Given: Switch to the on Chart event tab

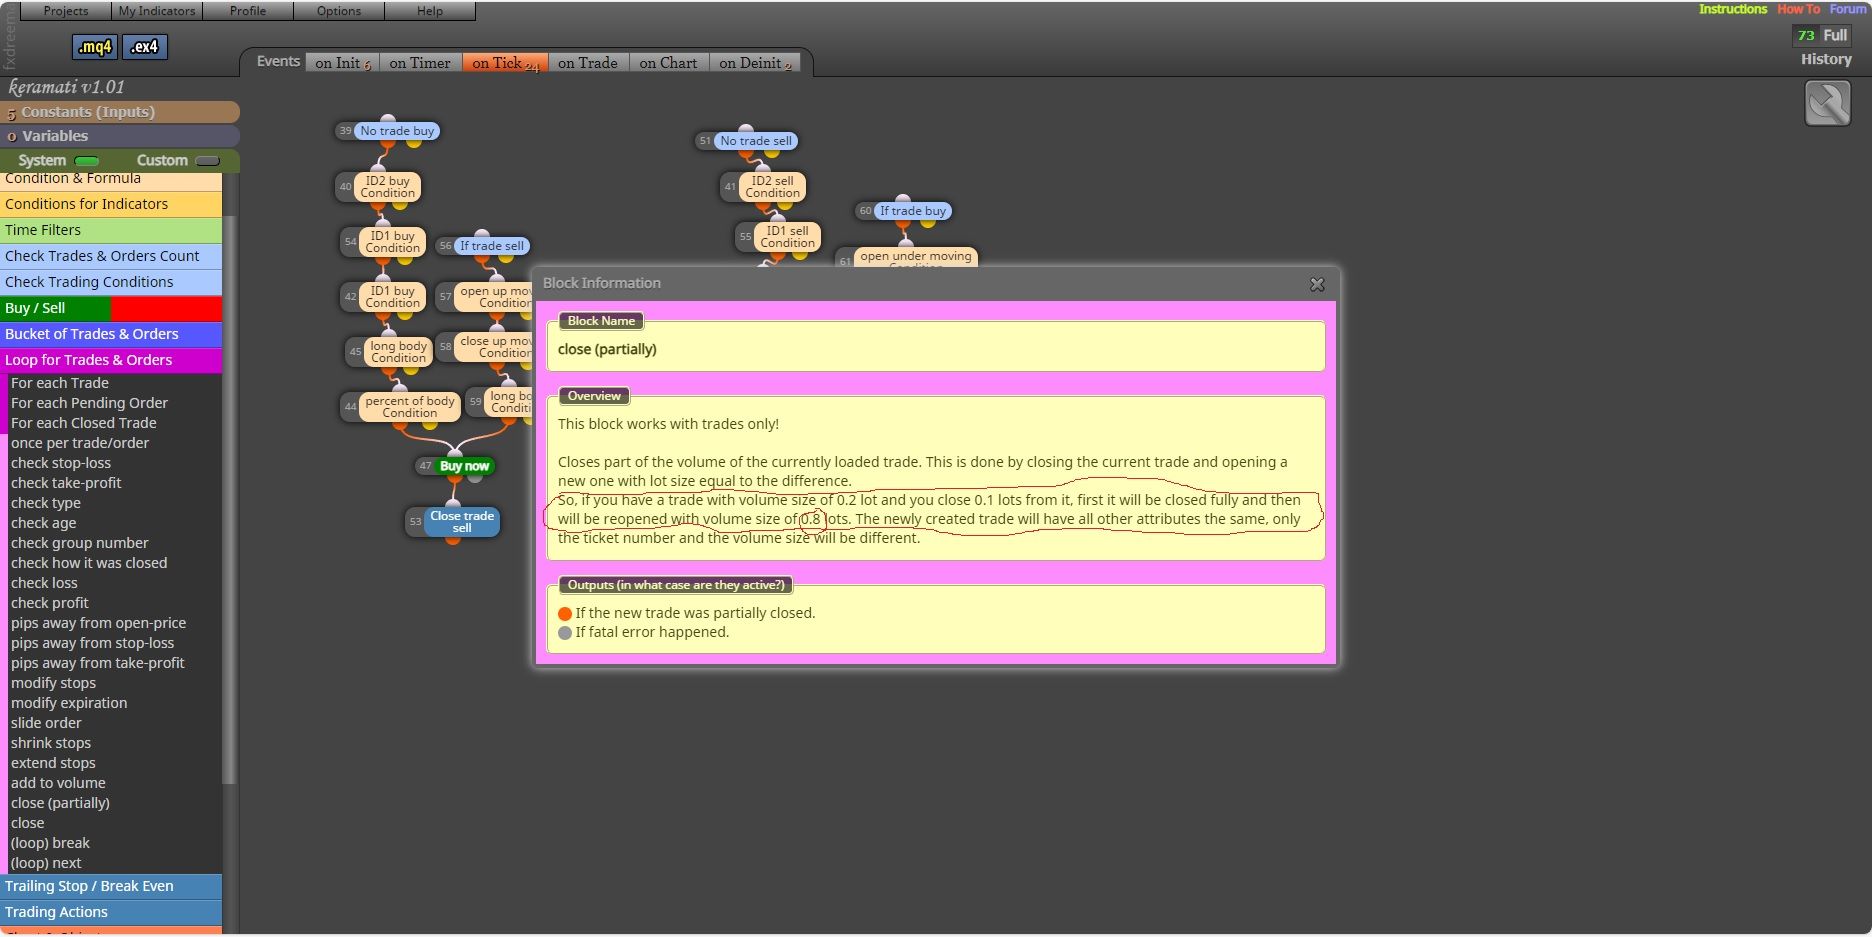Looking at the screenshot, I should [x=668, y=63].
